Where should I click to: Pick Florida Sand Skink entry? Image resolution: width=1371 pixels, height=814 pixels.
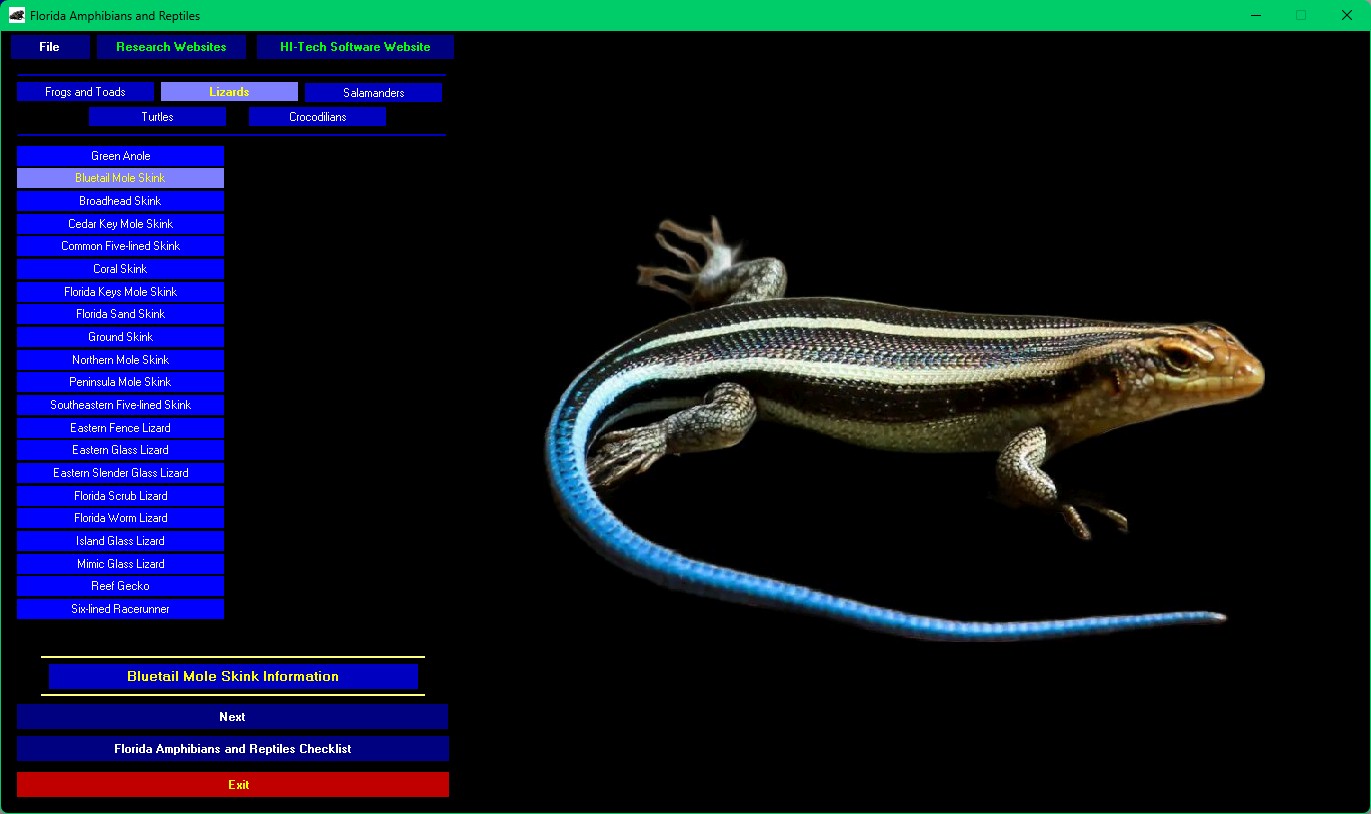pos(120,314)
